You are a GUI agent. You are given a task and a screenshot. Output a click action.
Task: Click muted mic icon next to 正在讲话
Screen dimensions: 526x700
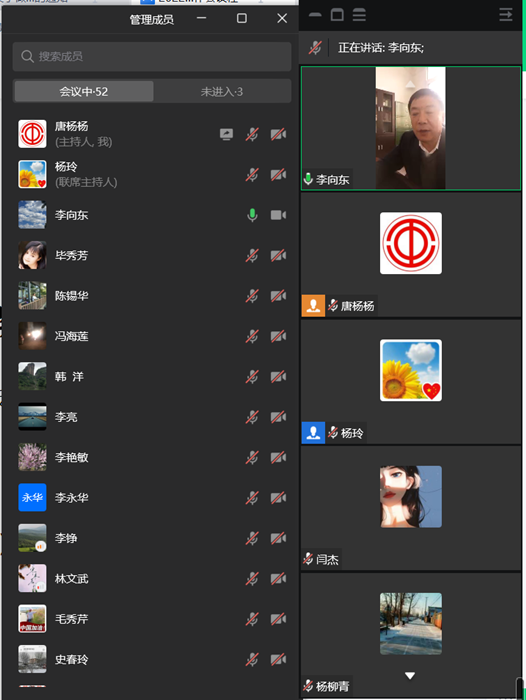click(315, 47)
